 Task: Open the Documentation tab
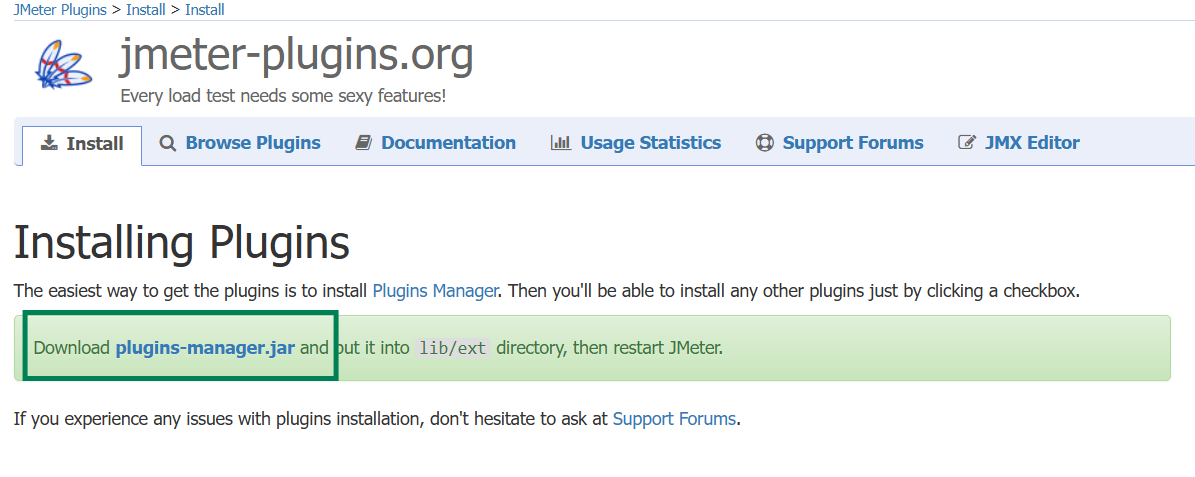tap(435, 143)
